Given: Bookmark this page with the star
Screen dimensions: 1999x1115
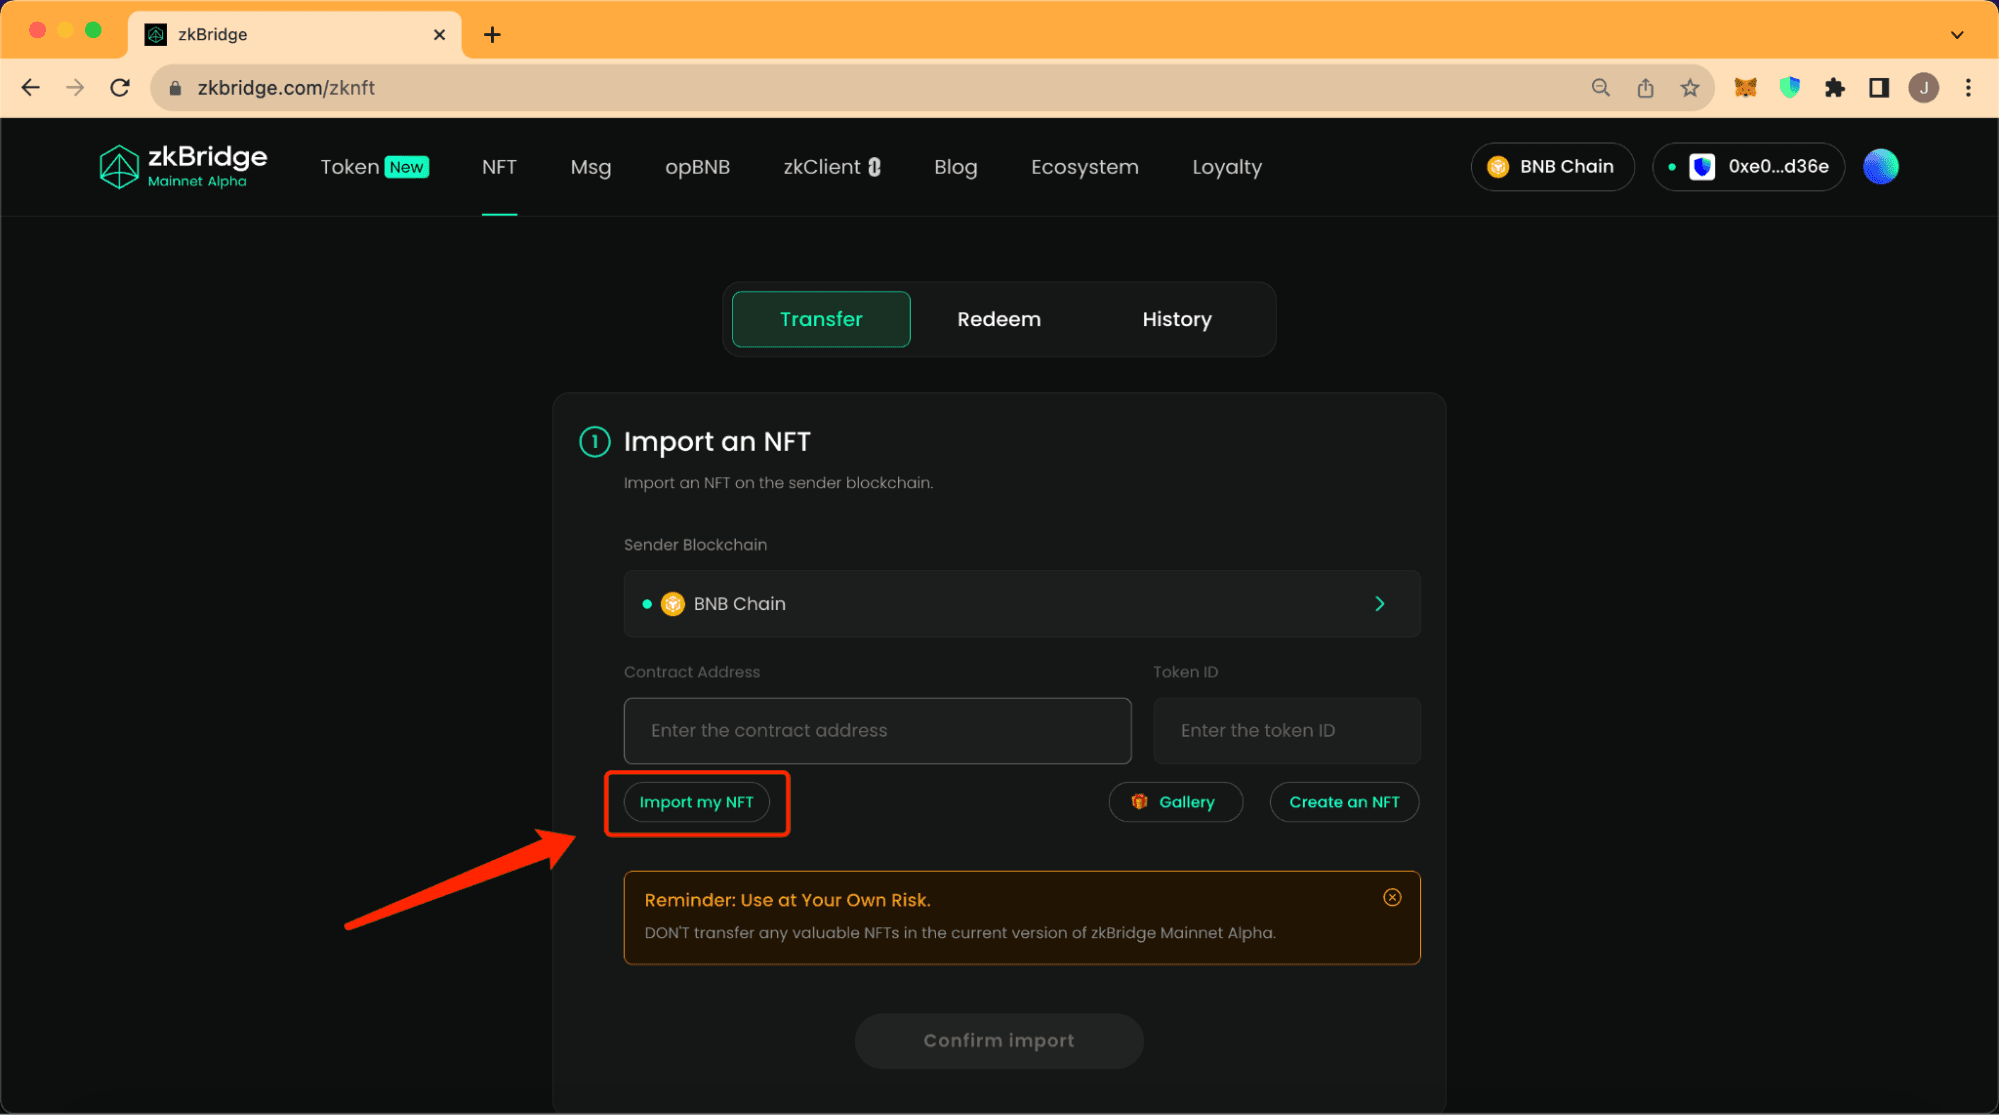Looking at the screenshot, I should [1690, 88].
